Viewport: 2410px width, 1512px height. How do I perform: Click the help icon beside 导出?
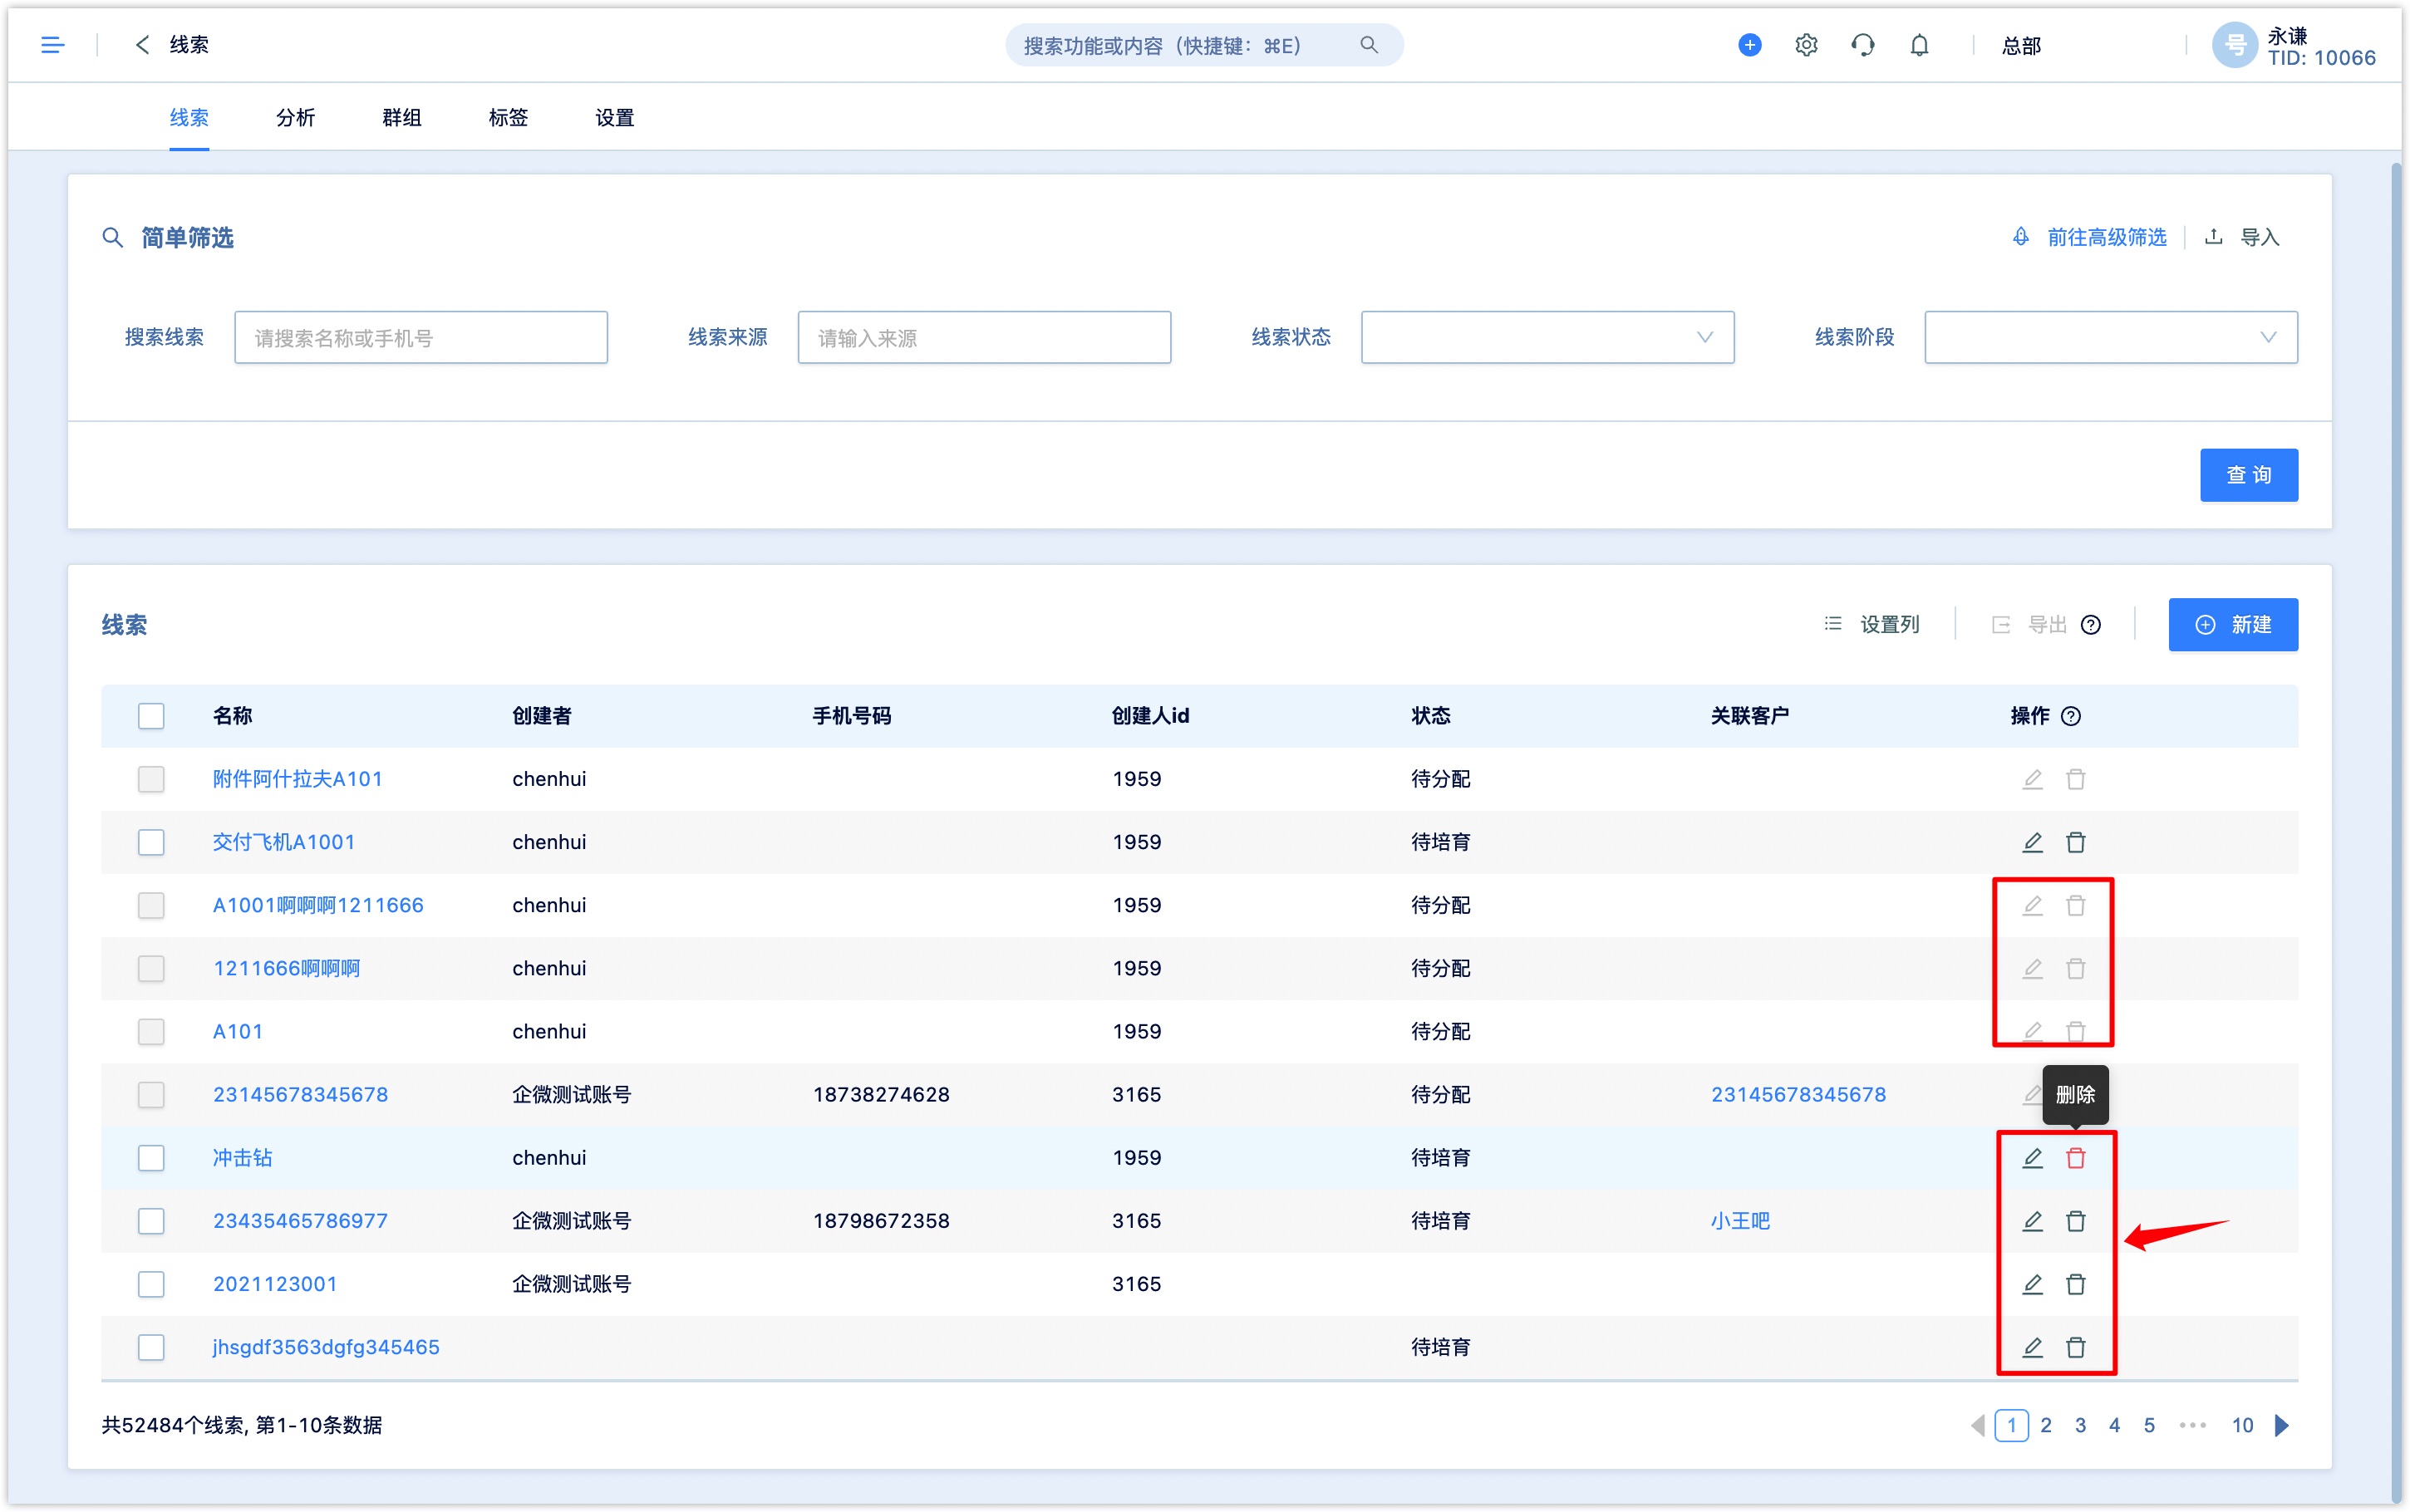2090,625
